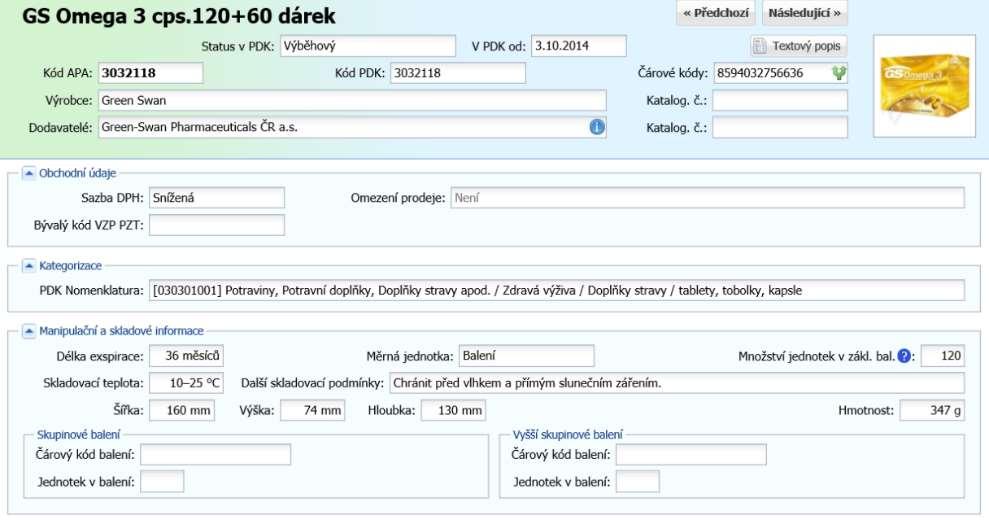The height and width of the screenshot is (520, 989).
Task: Click the Množství jednotek value 120
Action: coord(942,356)
